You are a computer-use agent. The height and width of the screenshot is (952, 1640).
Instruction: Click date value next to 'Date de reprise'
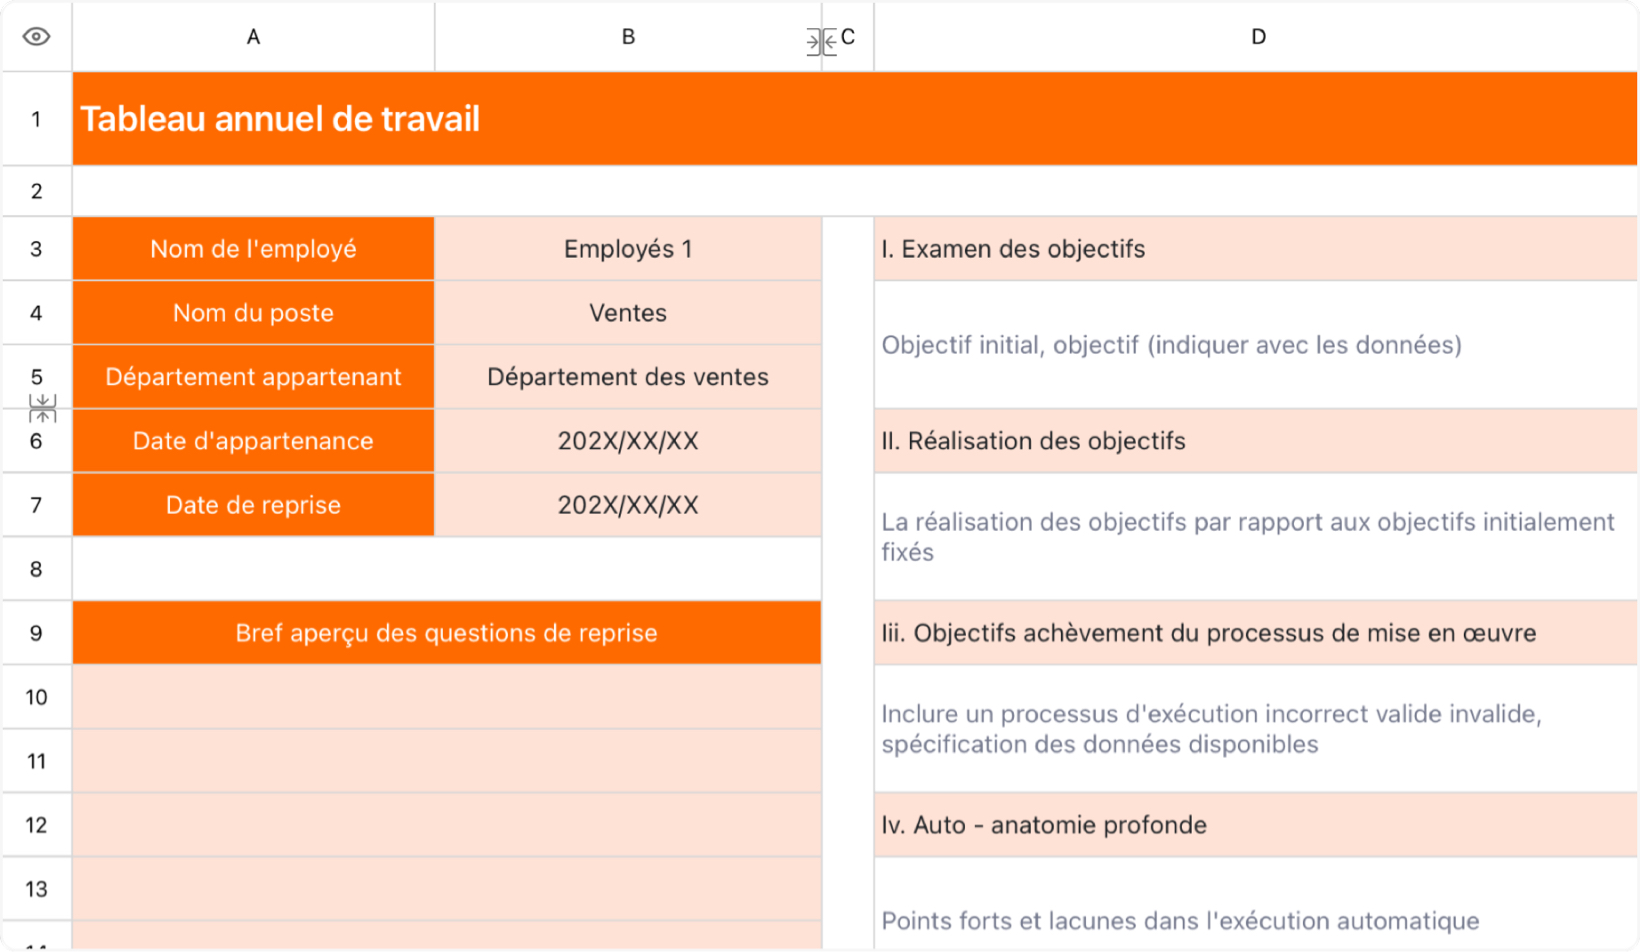[x=628, y=505]
